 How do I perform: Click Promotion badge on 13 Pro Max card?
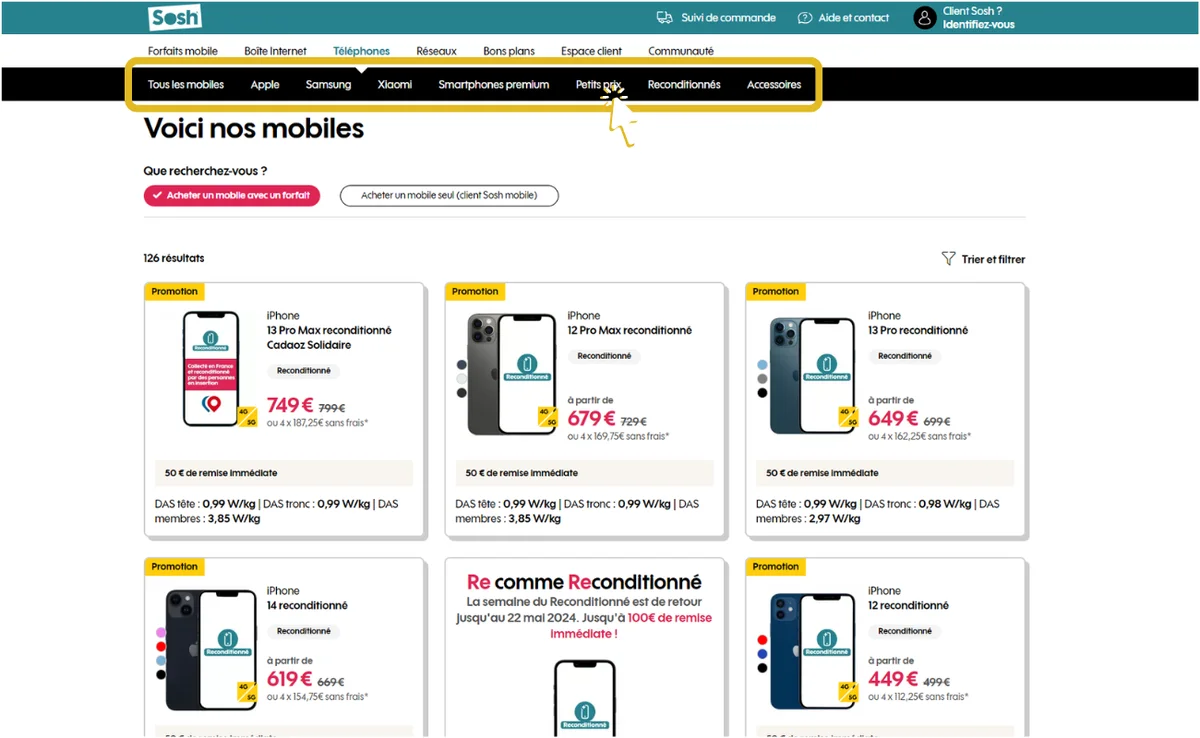click(x=175, y=292)
